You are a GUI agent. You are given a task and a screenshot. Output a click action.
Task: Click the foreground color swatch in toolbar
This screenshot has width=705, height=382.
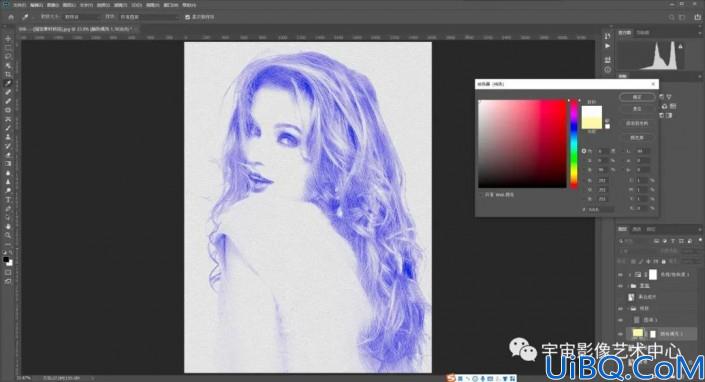click(x=6, y=260)
